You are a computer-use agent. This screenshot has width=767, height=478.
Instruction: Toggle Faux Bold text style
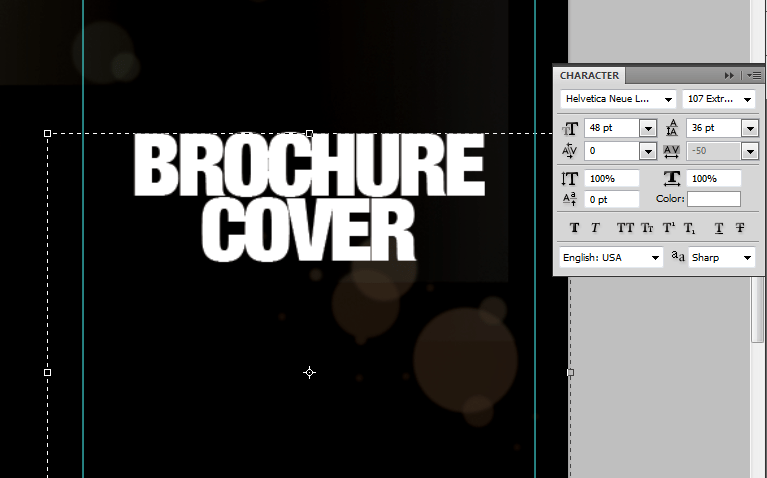coord(574,228)
